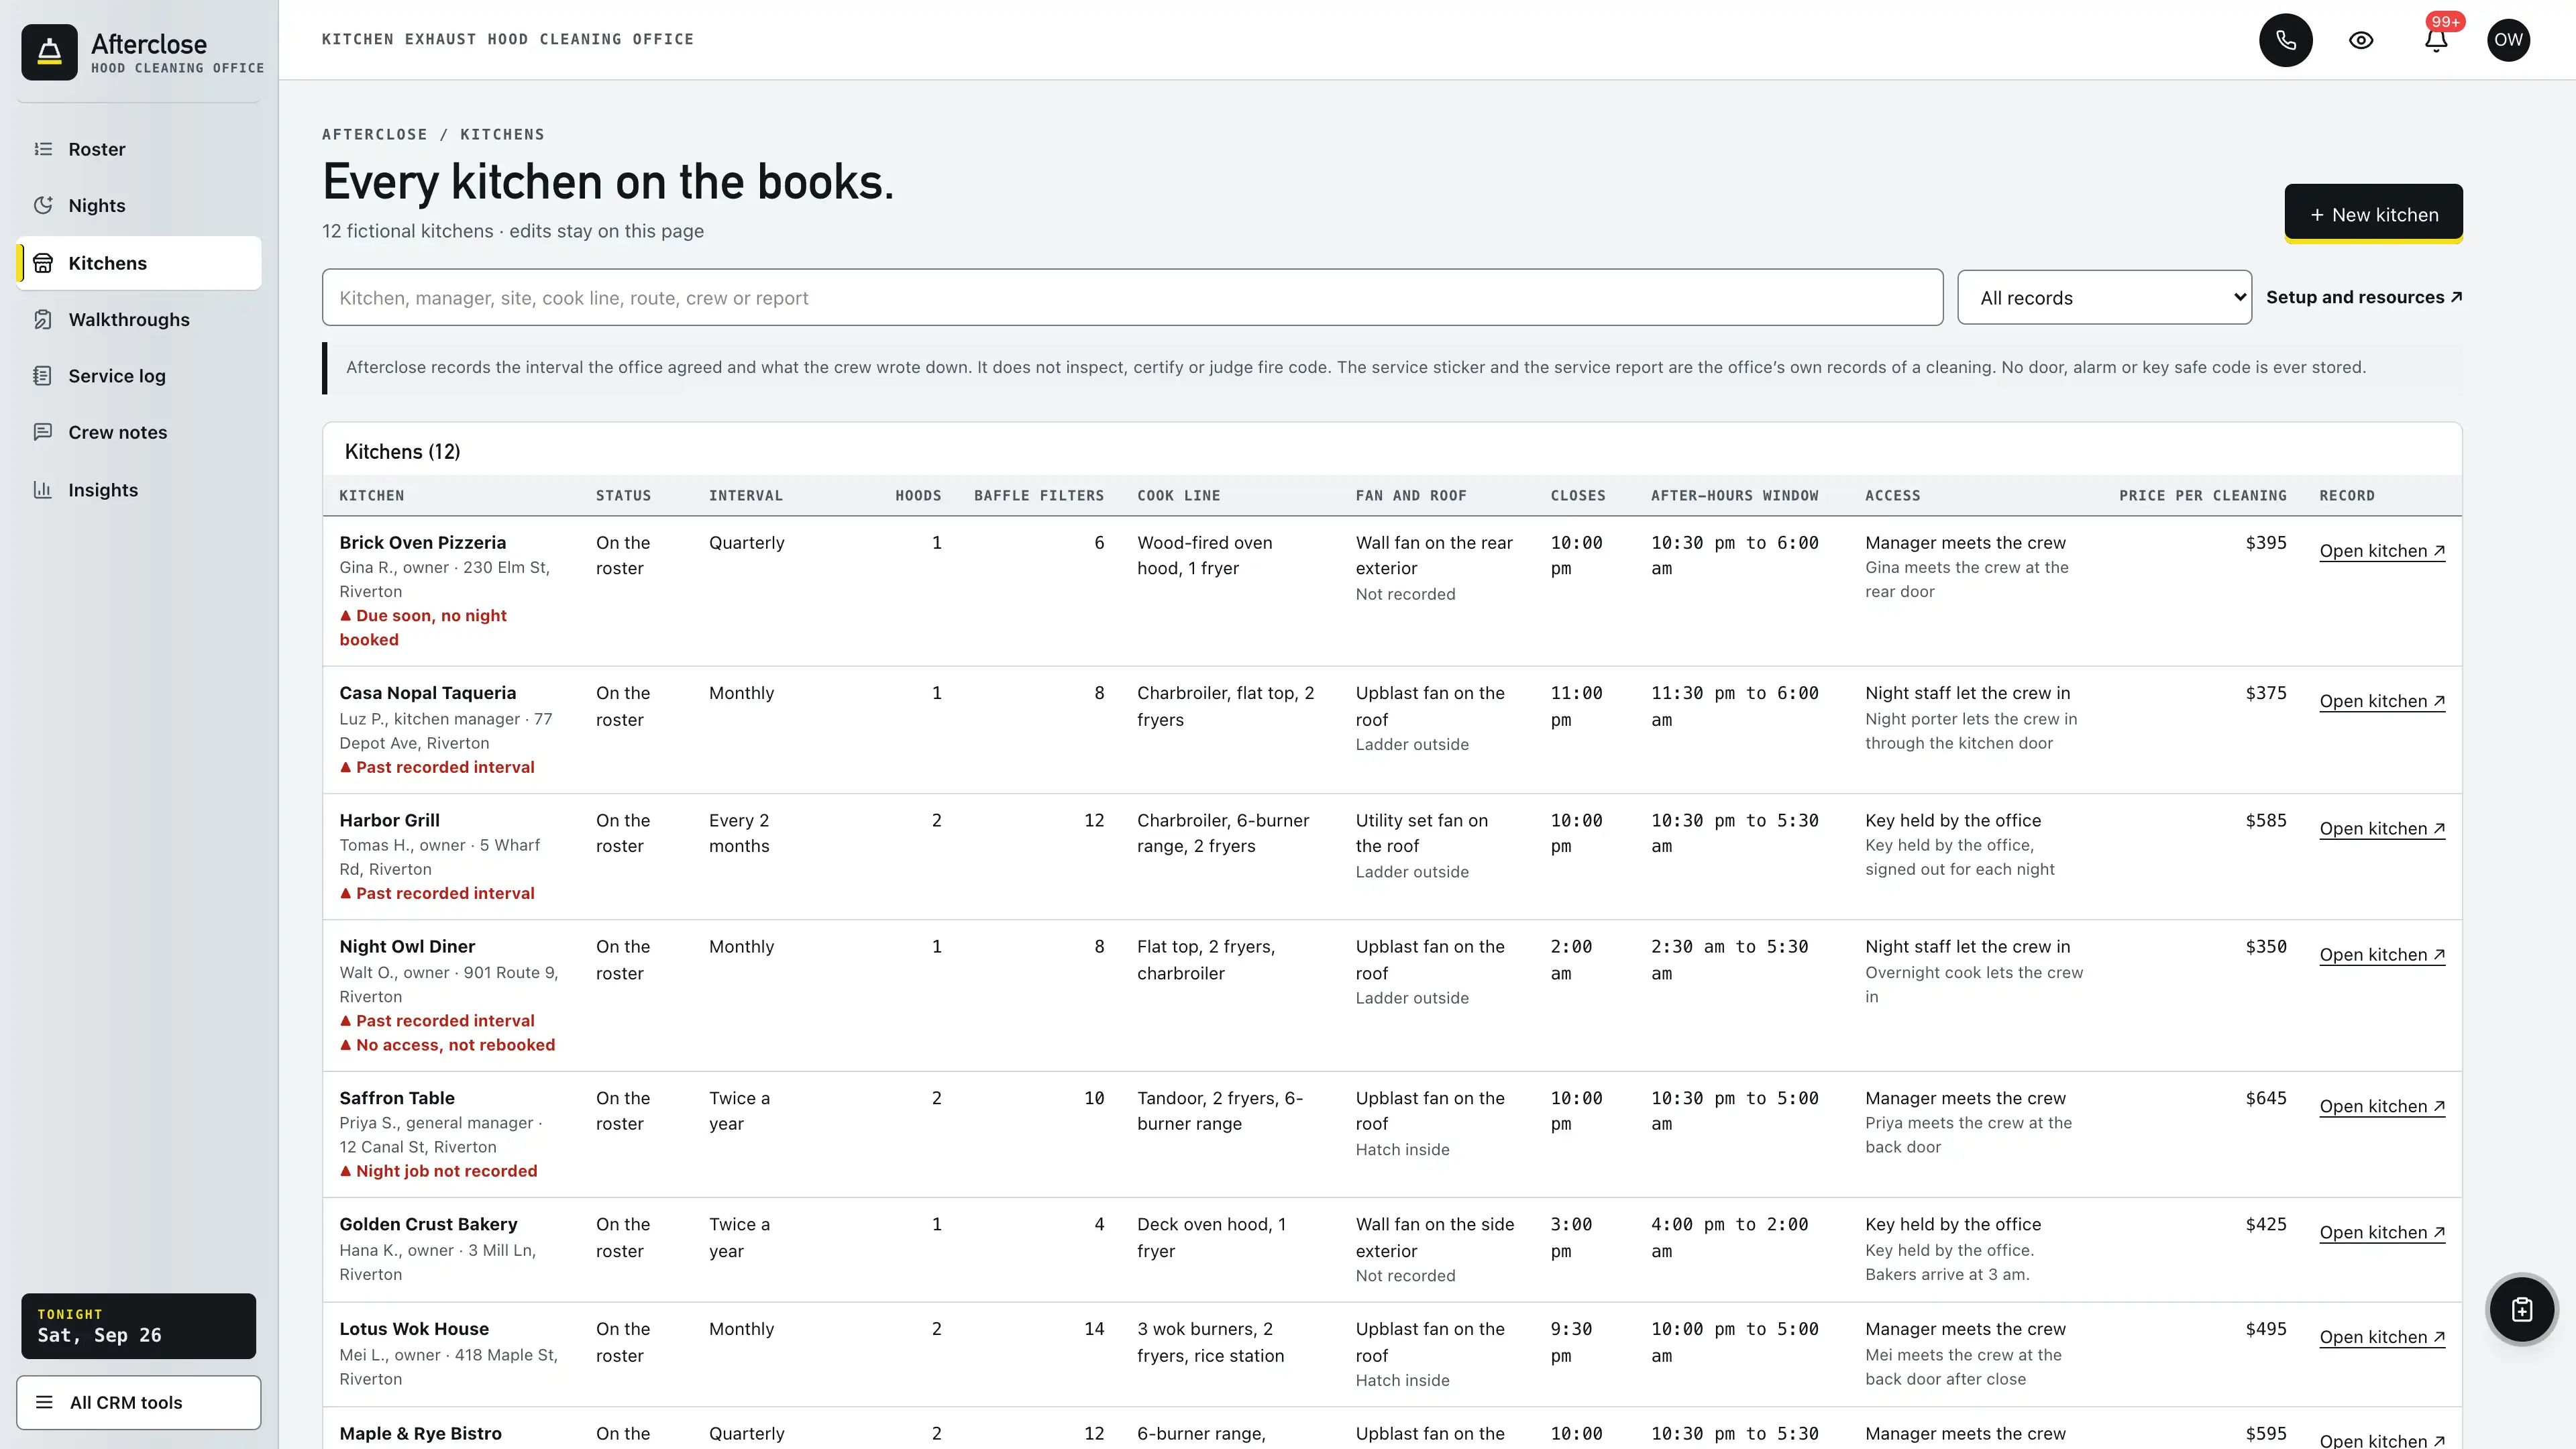Click the After-hours window column header
Screen dimensions: 2576x1449
tap(1734, 496)
